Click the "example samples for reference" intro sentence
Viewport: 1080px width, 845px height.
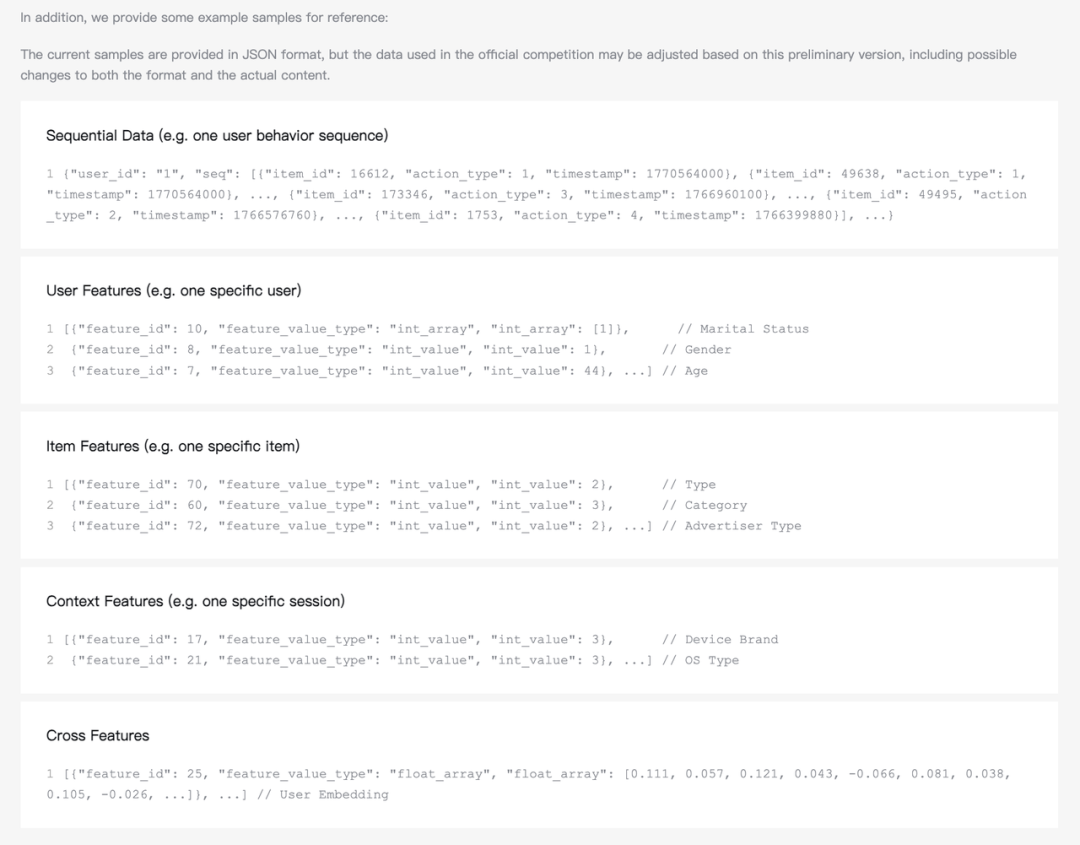coord(204,18)
